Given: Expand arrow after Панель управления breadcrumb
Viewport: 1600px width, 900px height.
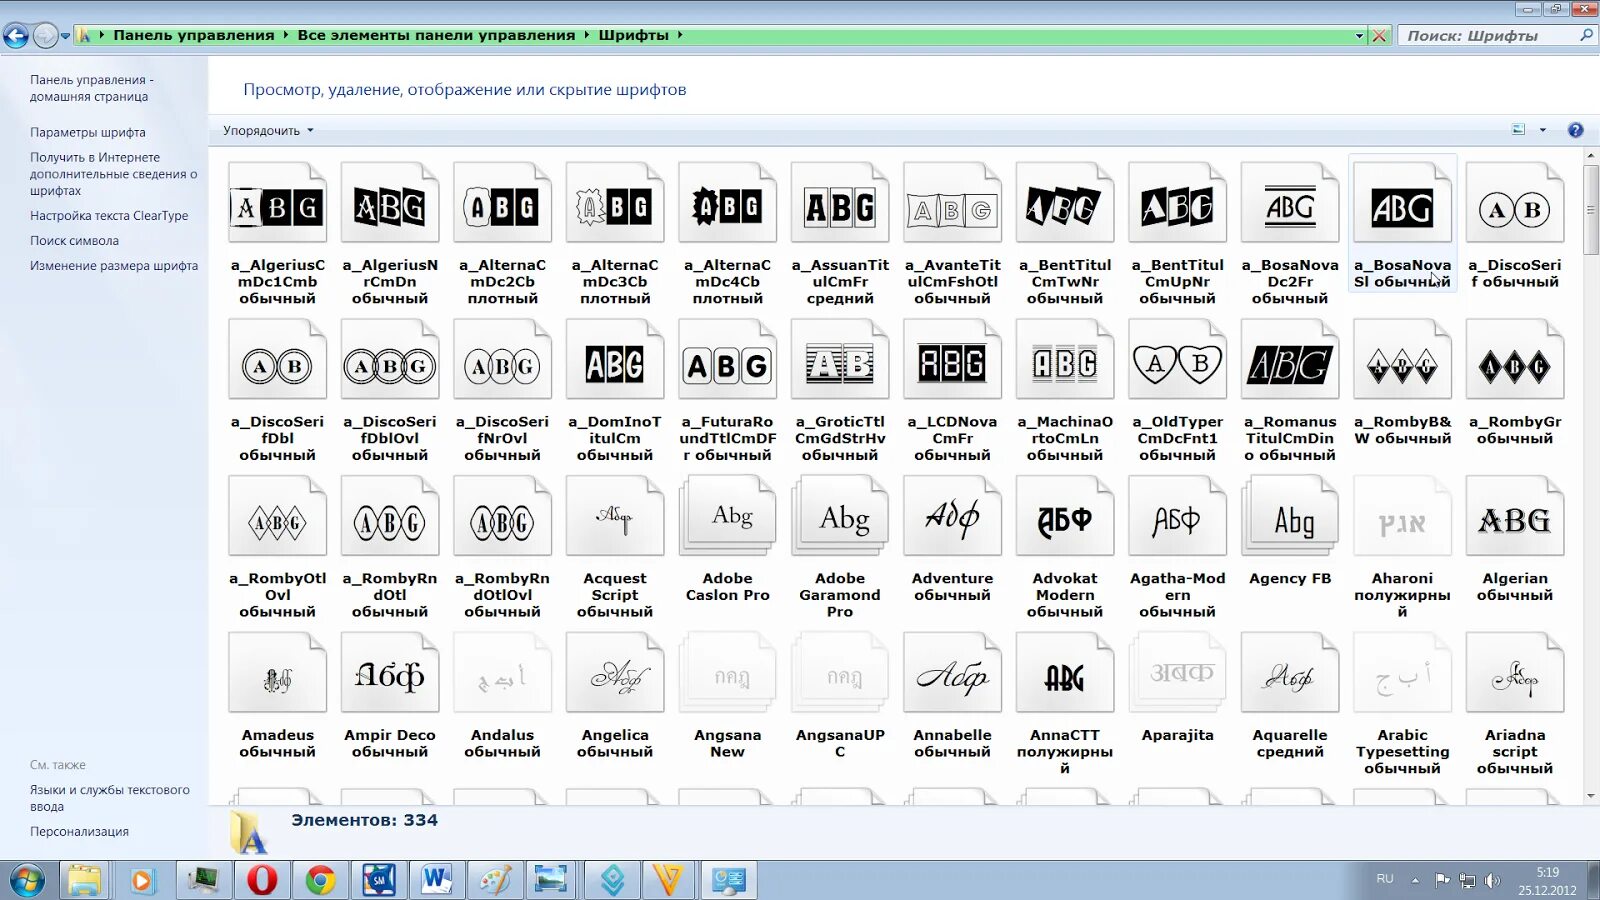Looking at the screenshot, I should click(285, 35).
